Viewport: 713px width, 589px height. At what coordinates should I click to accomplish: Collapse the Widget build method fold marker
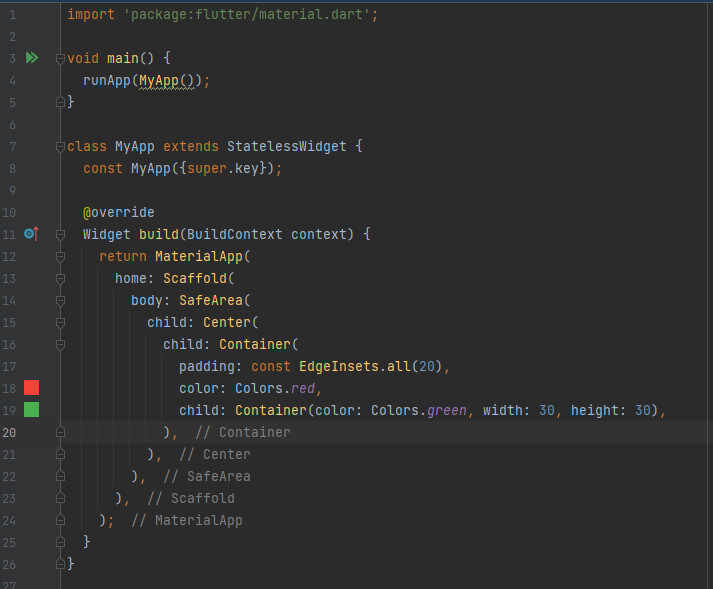click(60, 235)
